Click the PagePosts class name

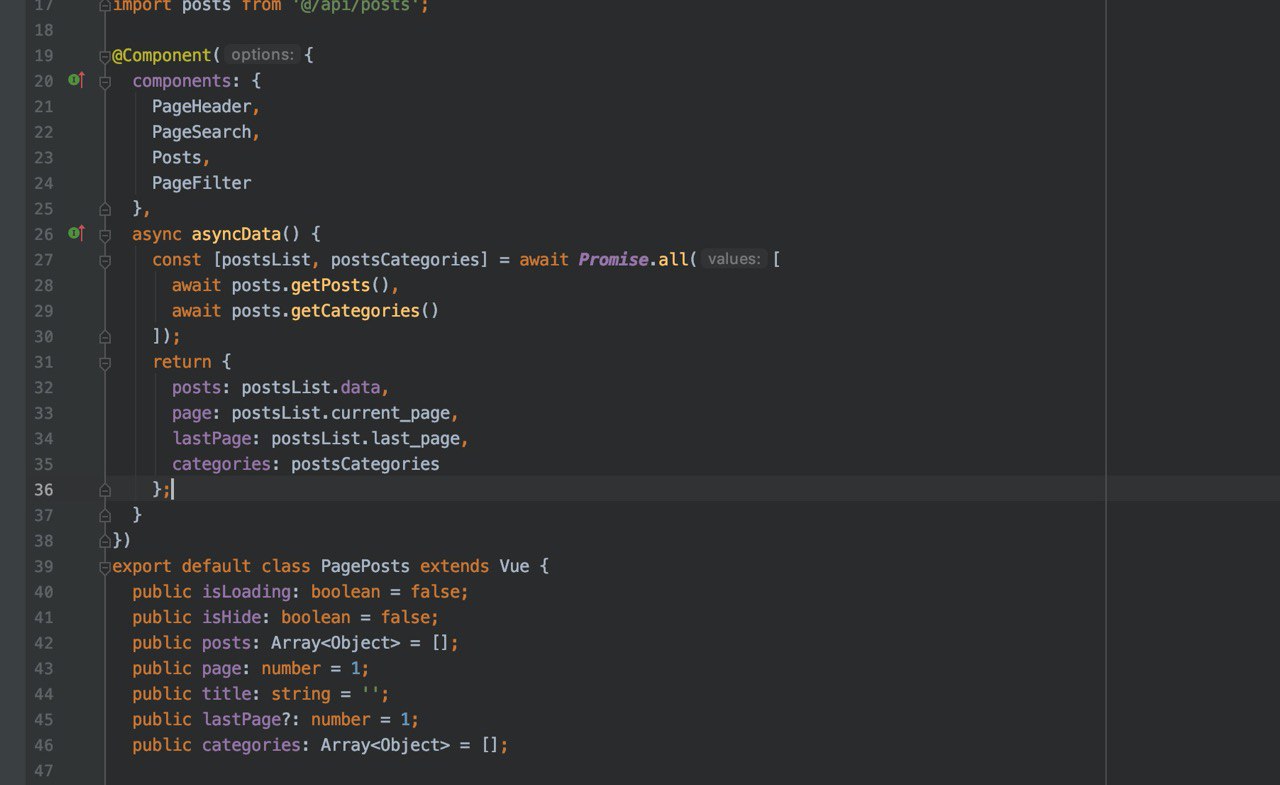(365, 566)
